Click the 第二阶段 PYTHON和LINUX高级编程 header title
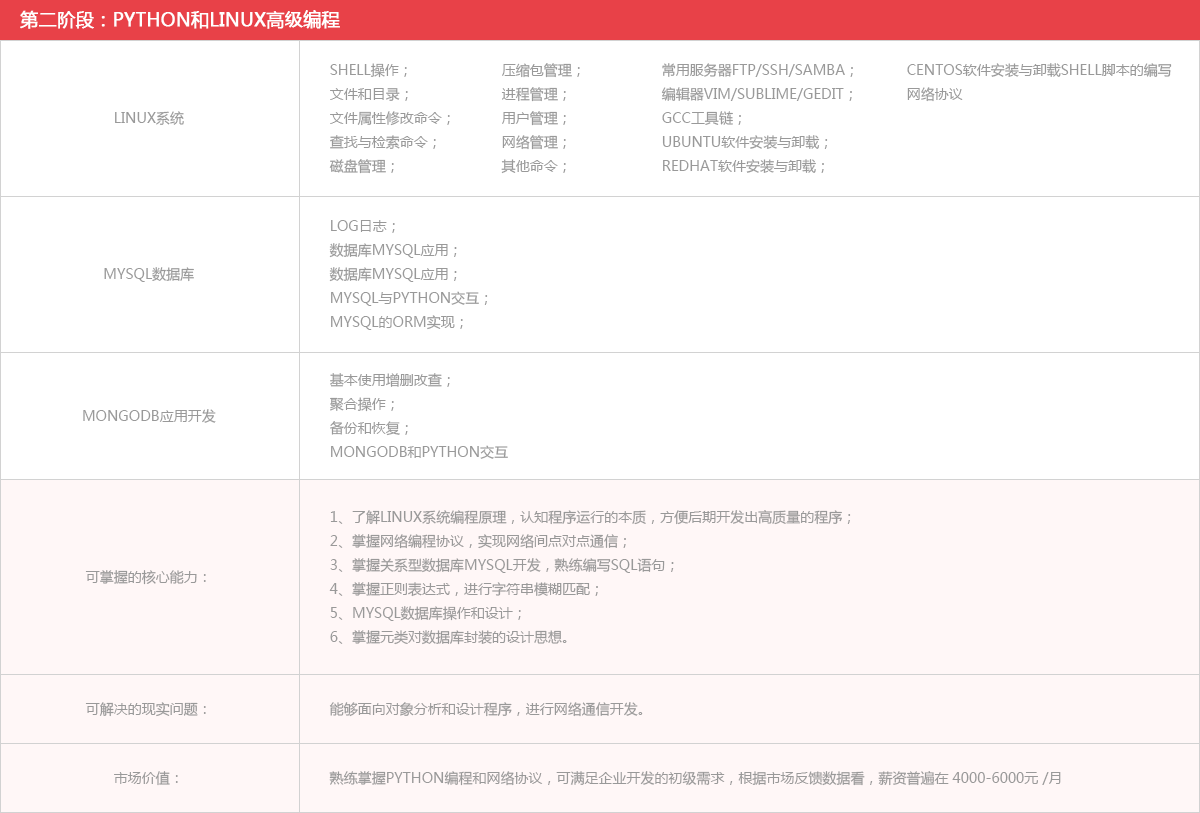This screenshot has height=813, width=1200. tap(180, 20)
